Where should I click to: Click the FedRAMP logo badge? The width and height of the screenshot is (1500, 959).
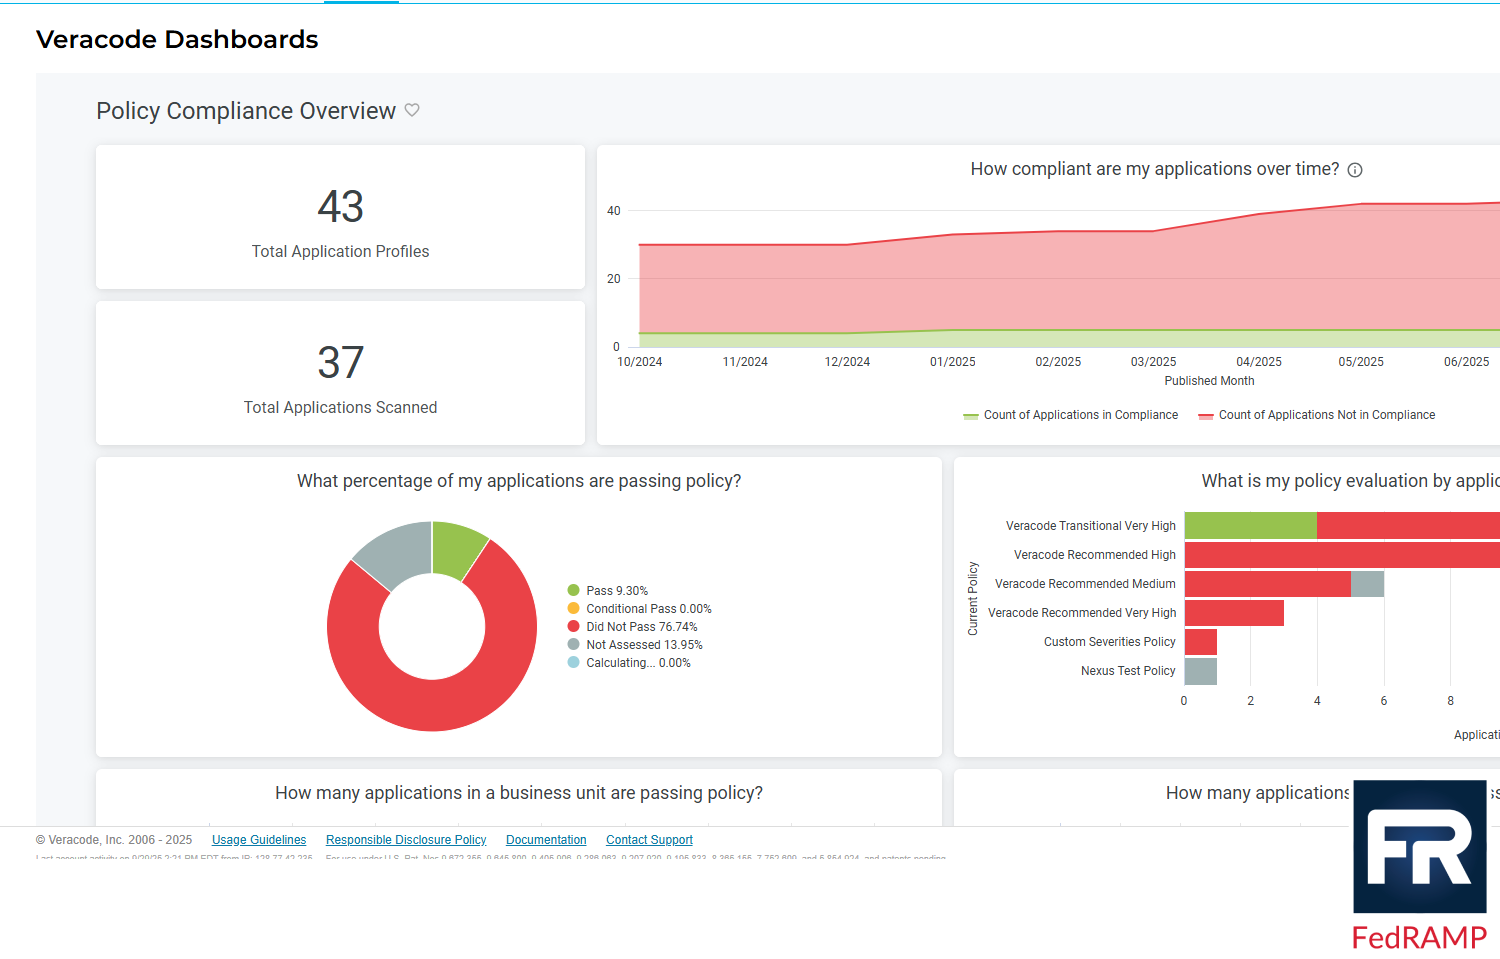point(1419,864)
